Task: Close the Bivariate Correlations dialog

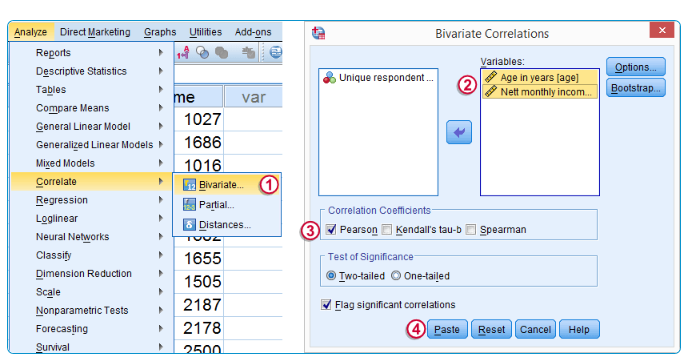Action: pos(662,30)
